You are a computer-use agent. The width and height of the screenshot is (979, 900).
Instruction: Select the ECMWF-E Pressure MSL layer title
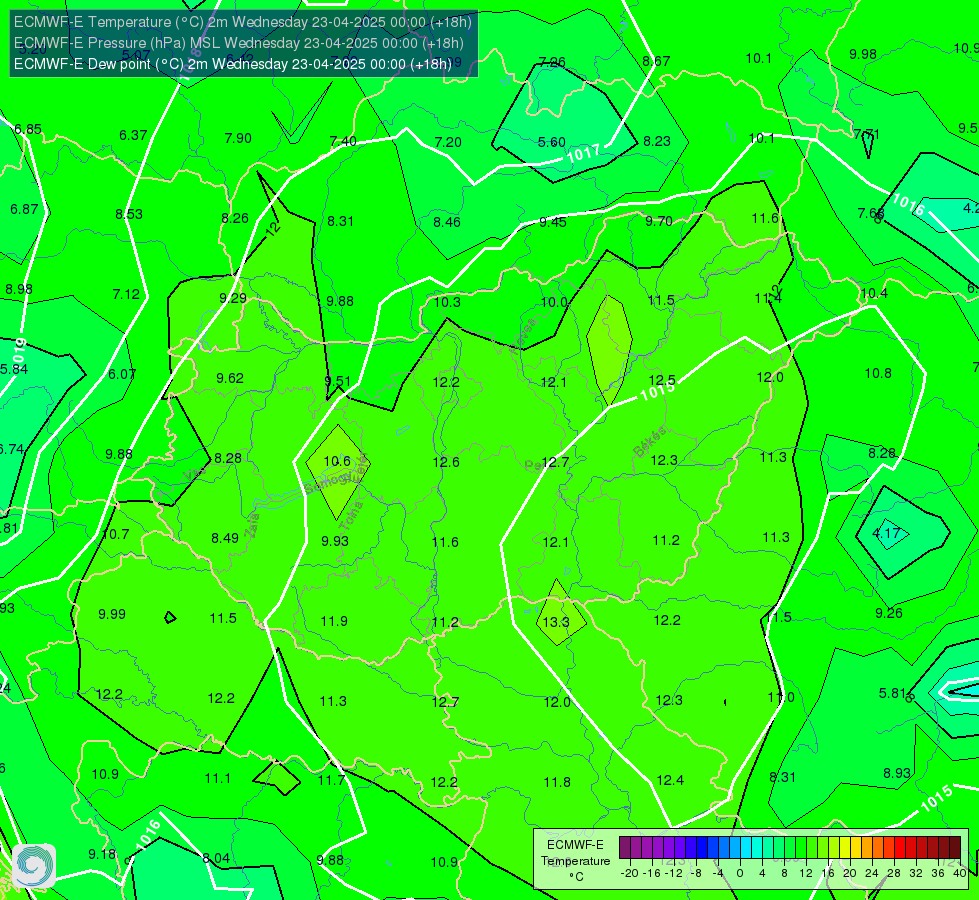pos(239,43)
